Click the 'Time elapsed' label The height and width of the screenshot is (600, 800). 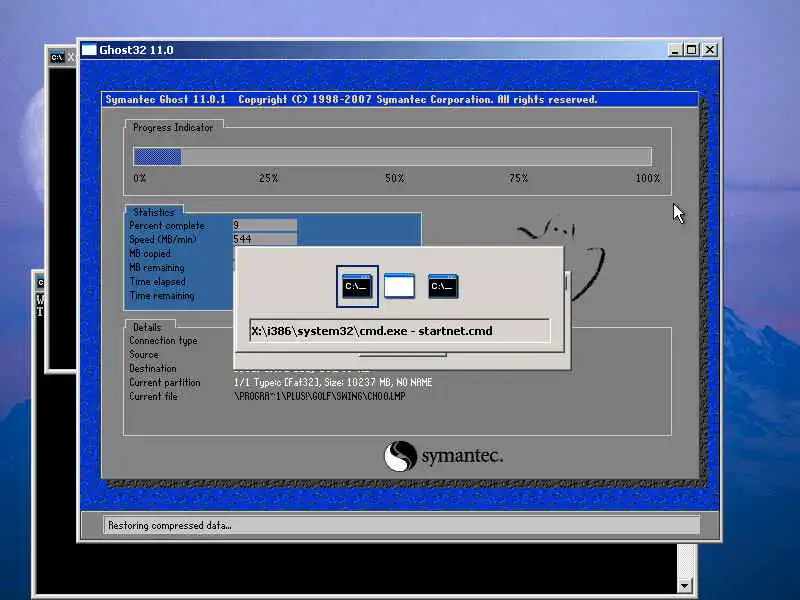(157, 282)
